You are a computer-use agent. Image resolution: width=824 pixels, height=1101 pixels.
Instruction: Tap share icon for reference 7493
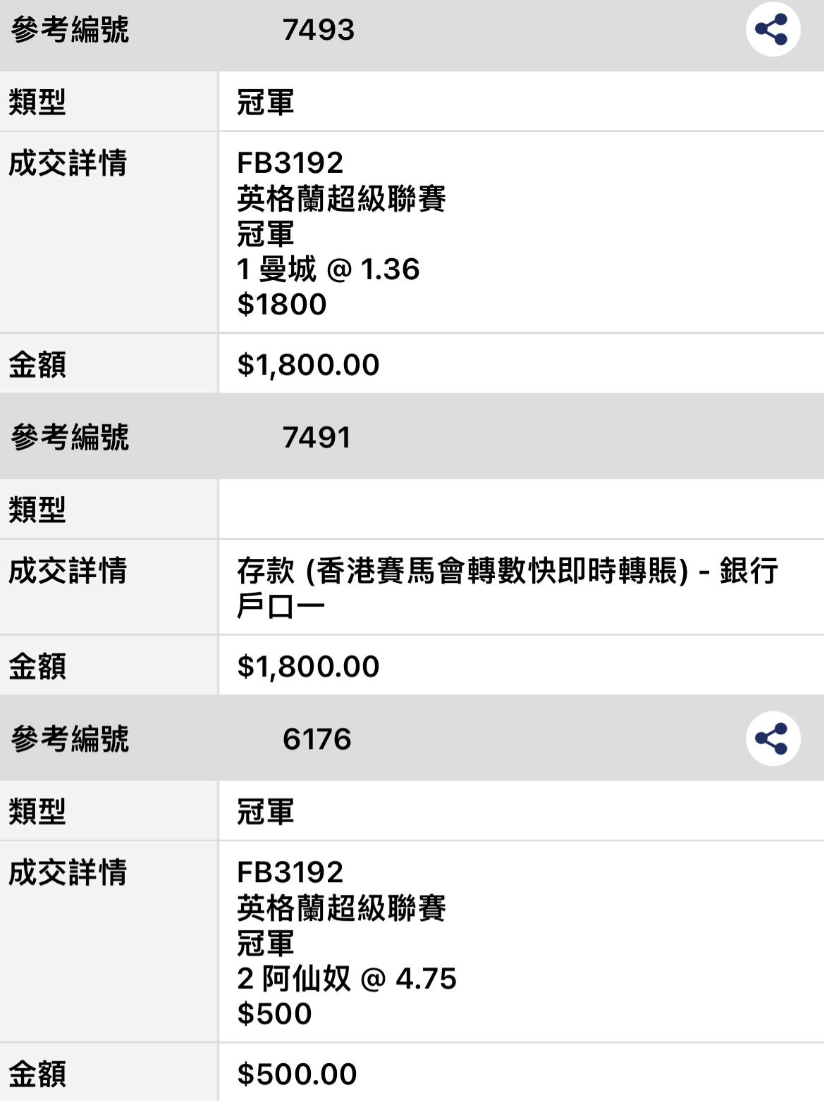click(772, 29)
